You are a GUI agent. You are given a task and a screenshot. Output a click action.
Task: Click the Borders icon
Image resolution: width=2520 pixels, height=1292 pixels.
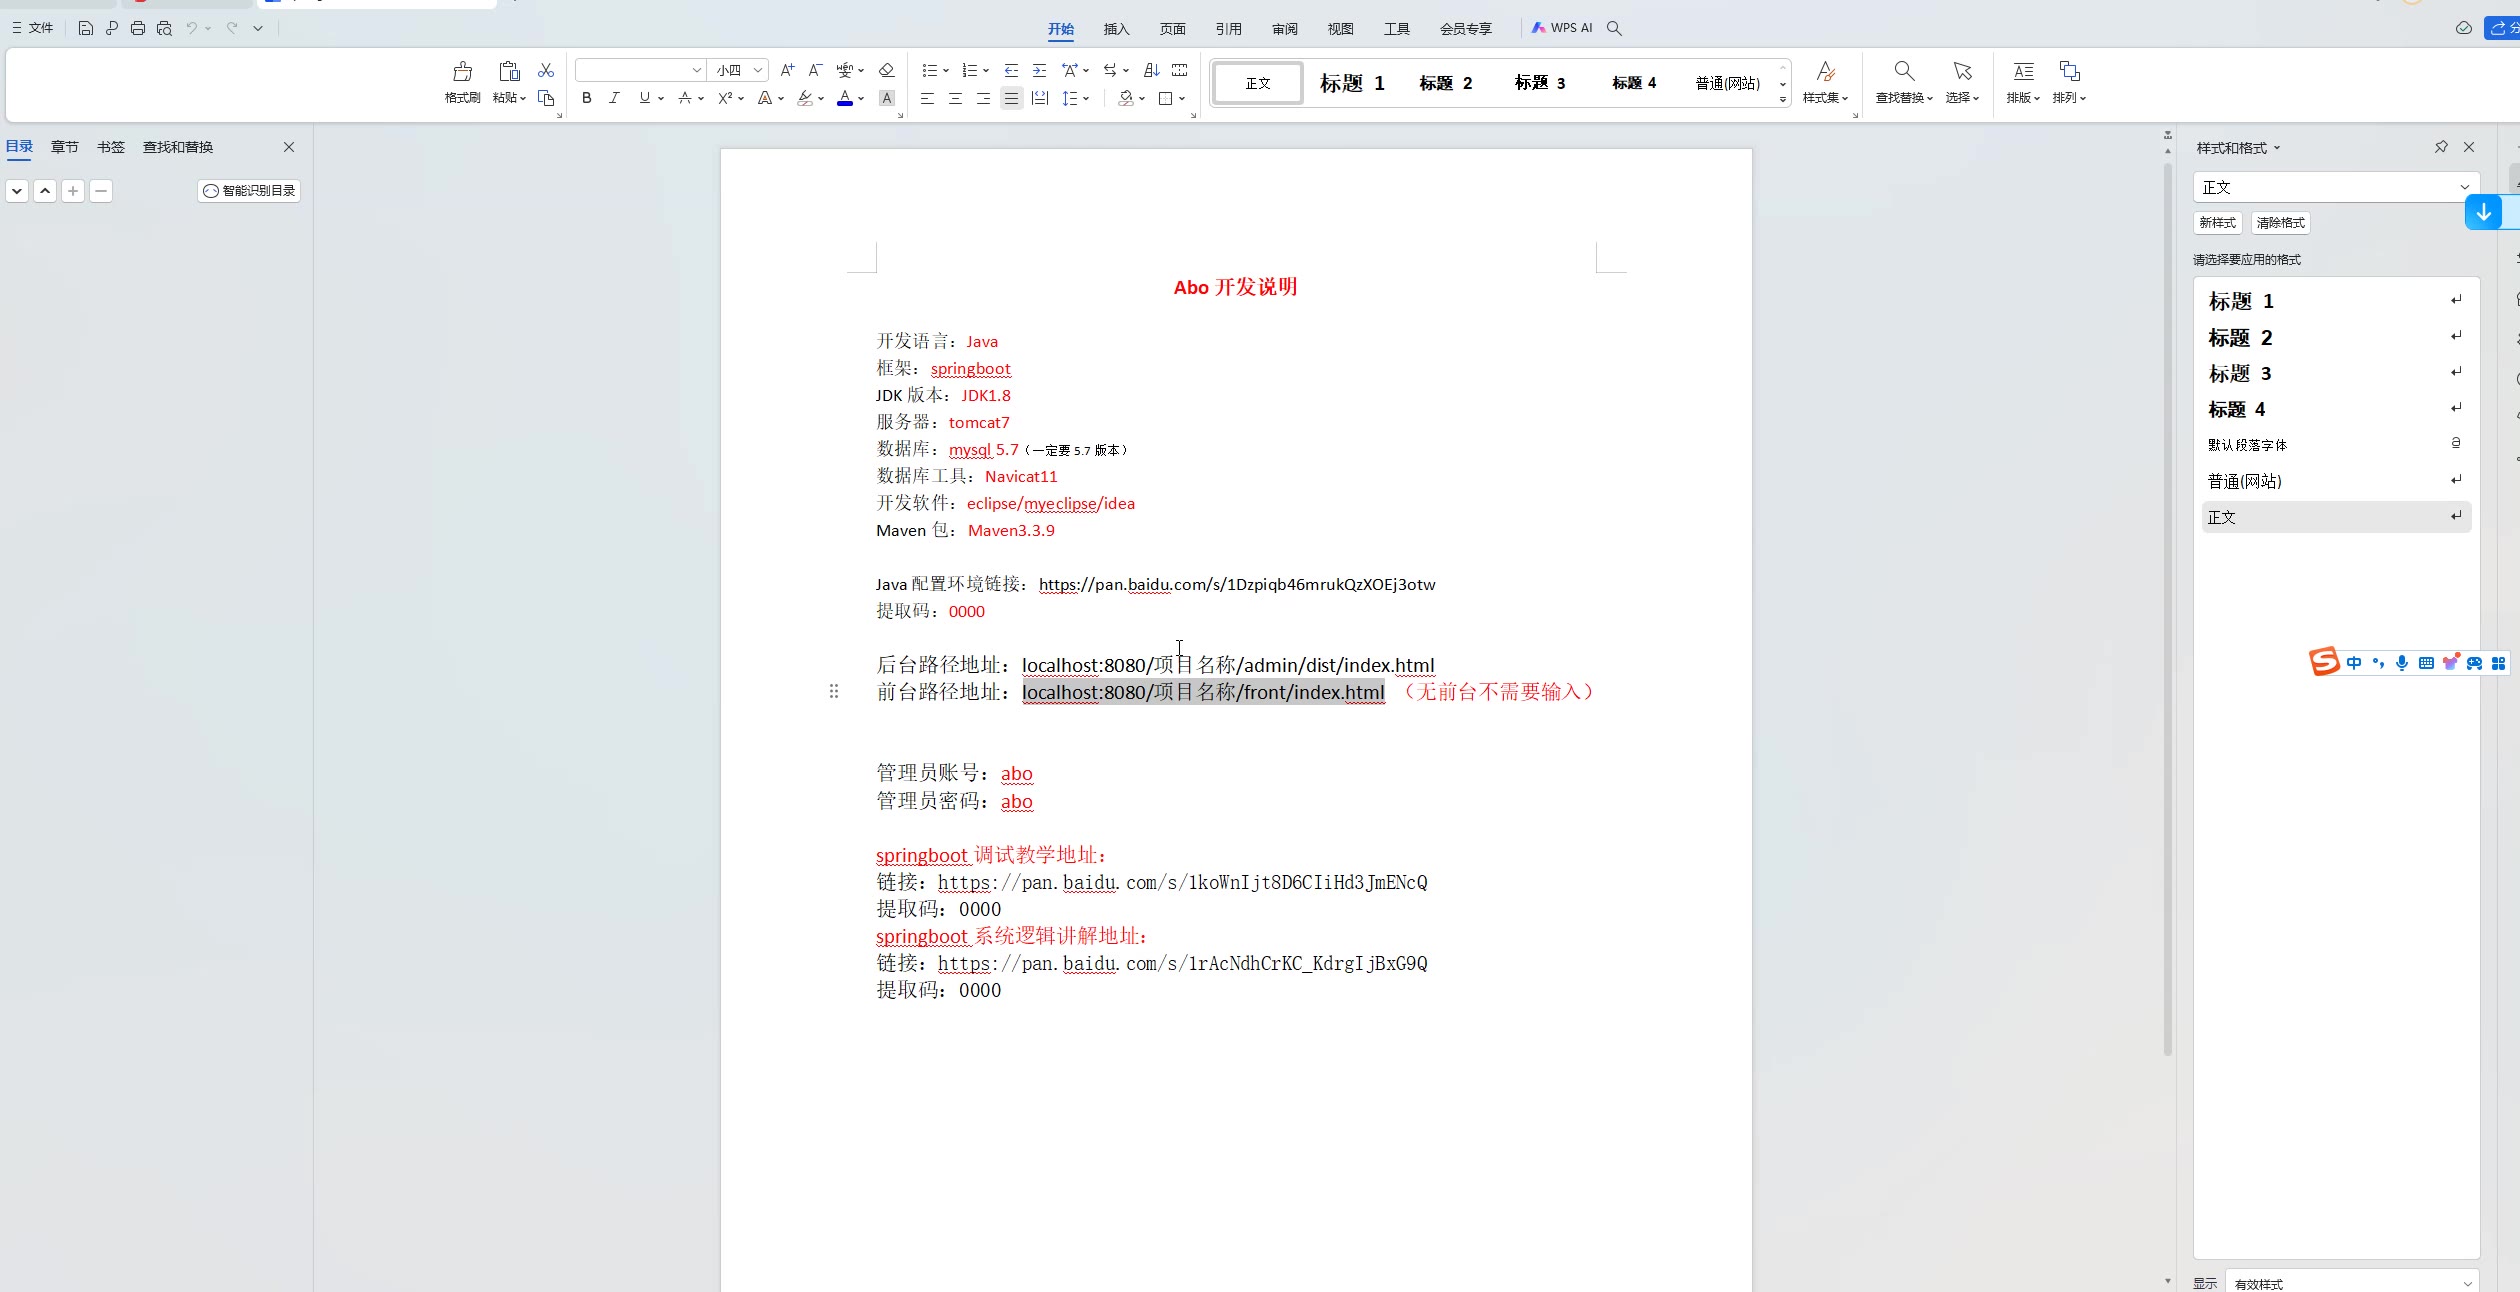[x=1165, y=98]
